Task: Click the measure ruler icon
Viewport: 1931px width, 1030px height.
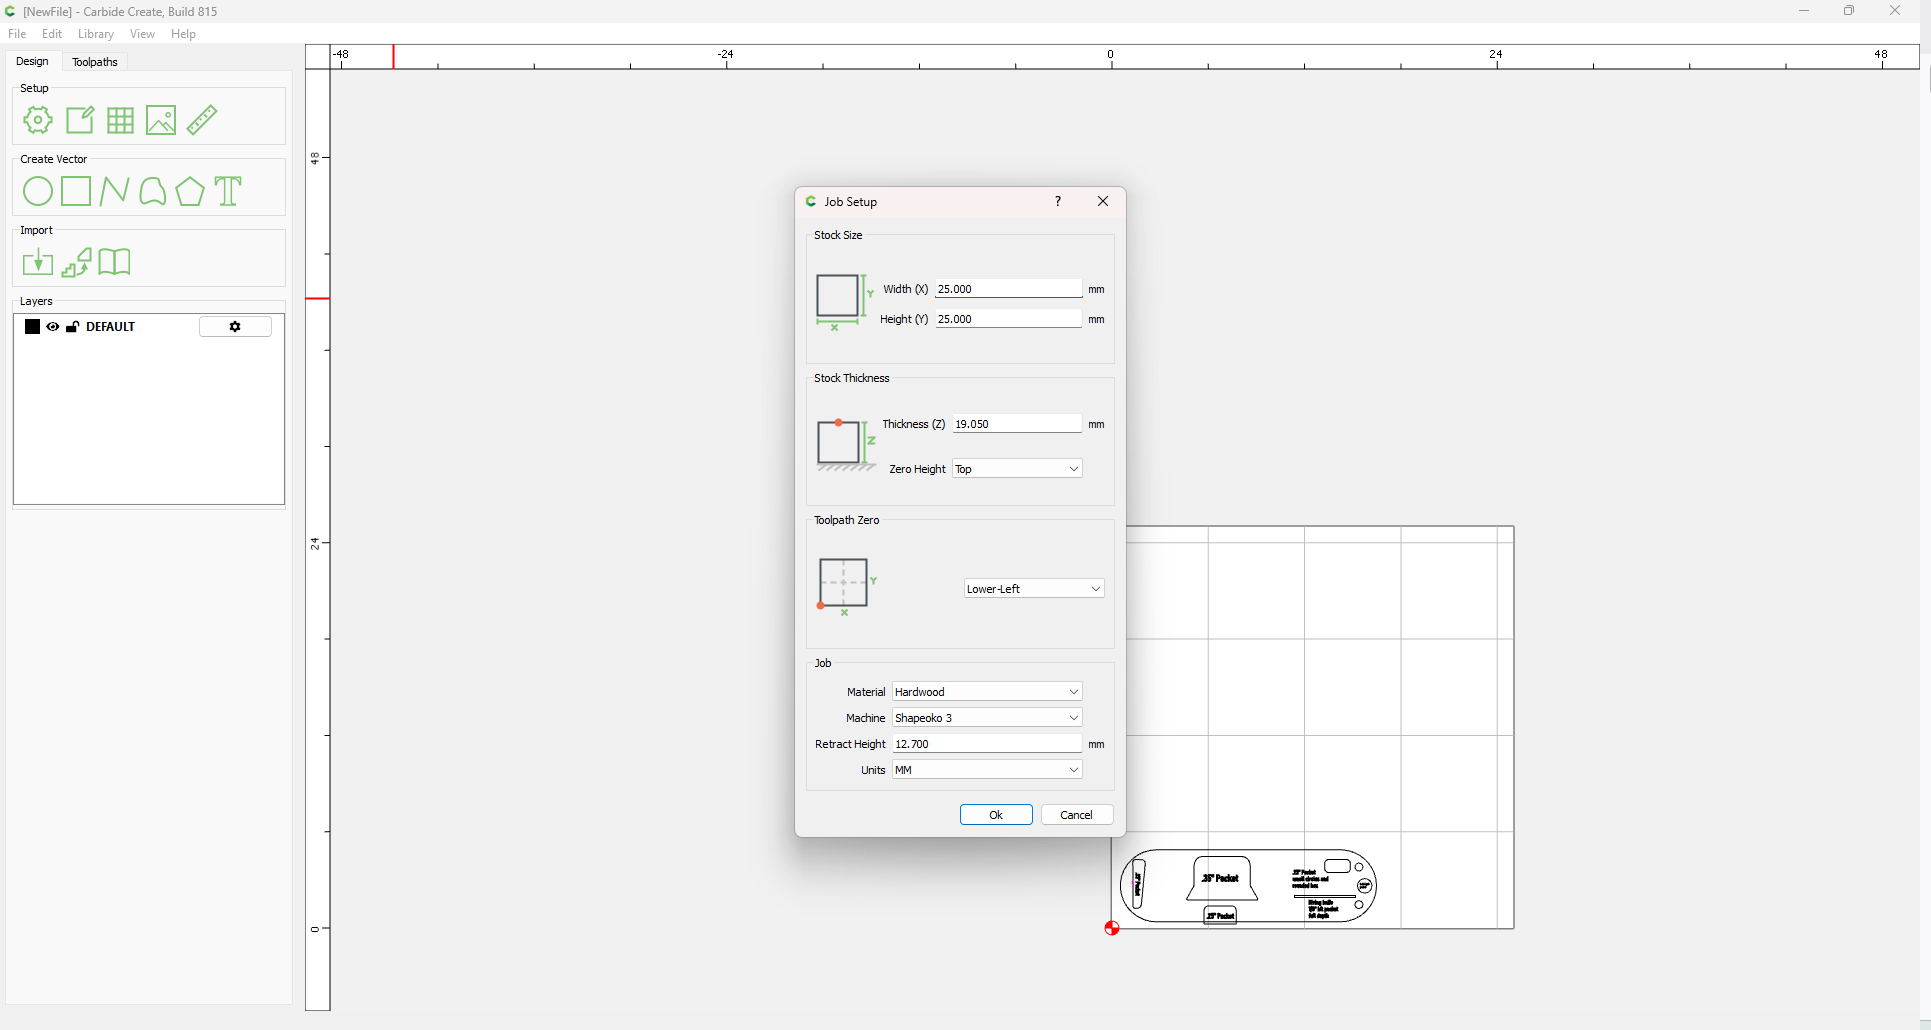Action: pos(202,120)
